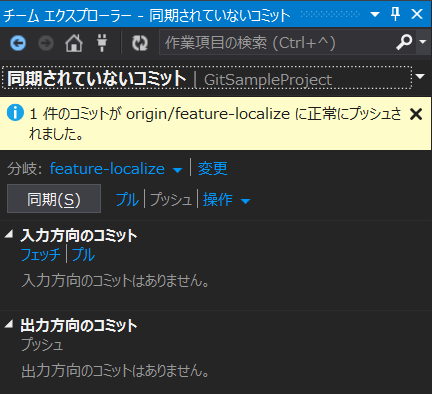Select text 出力方向のコミットはありません。
Image resolution: width=432 pixels, height=394 pixels.
click(x=115, y=371)
